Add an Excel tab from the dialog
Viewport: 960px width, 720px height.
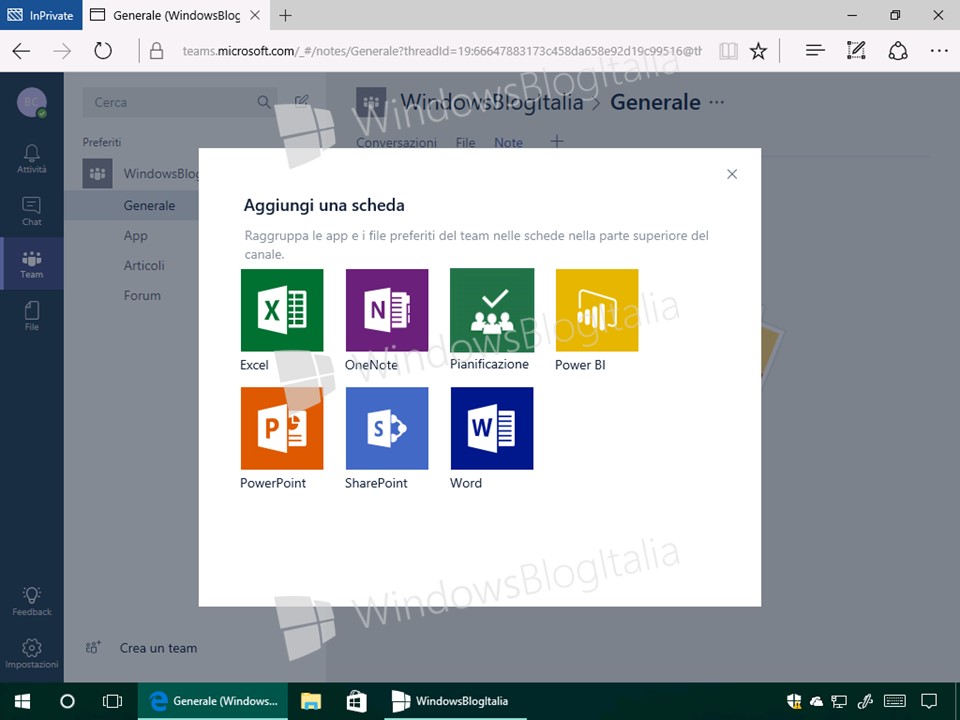[x=282, y=310]
